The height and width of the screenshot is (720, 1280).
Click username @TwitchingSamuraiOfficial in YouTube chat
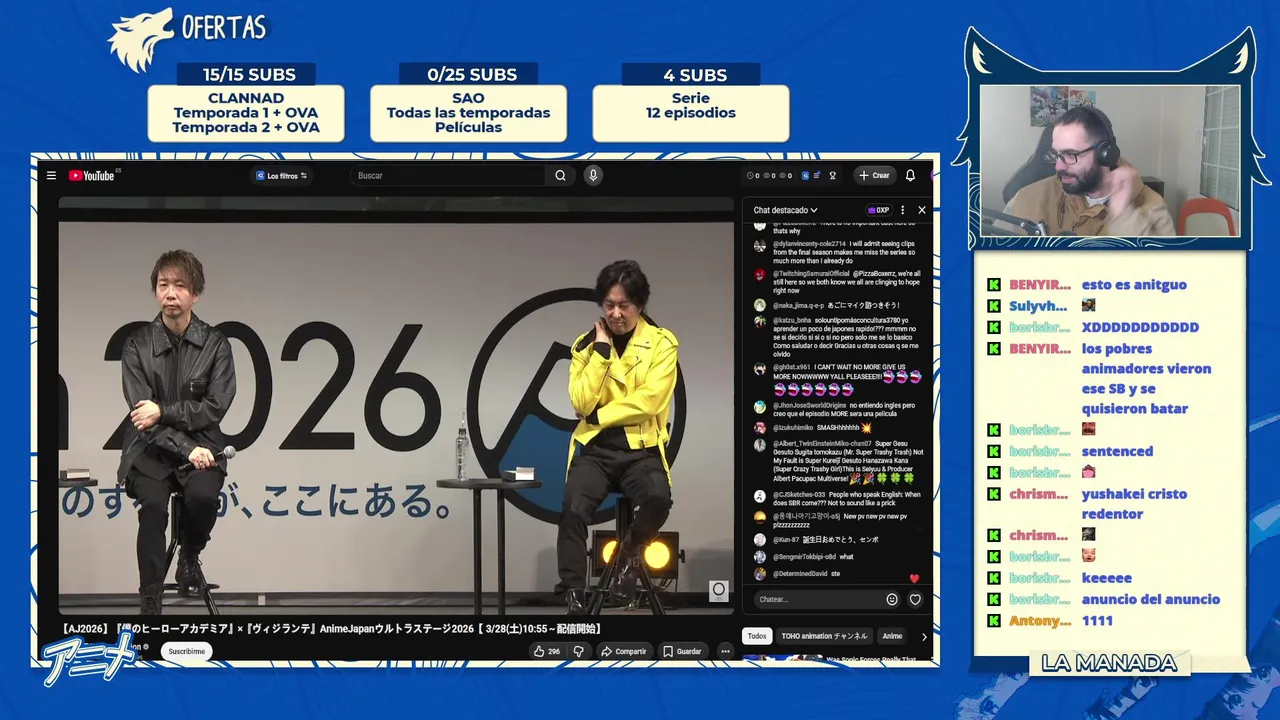[x=811, y=273]
